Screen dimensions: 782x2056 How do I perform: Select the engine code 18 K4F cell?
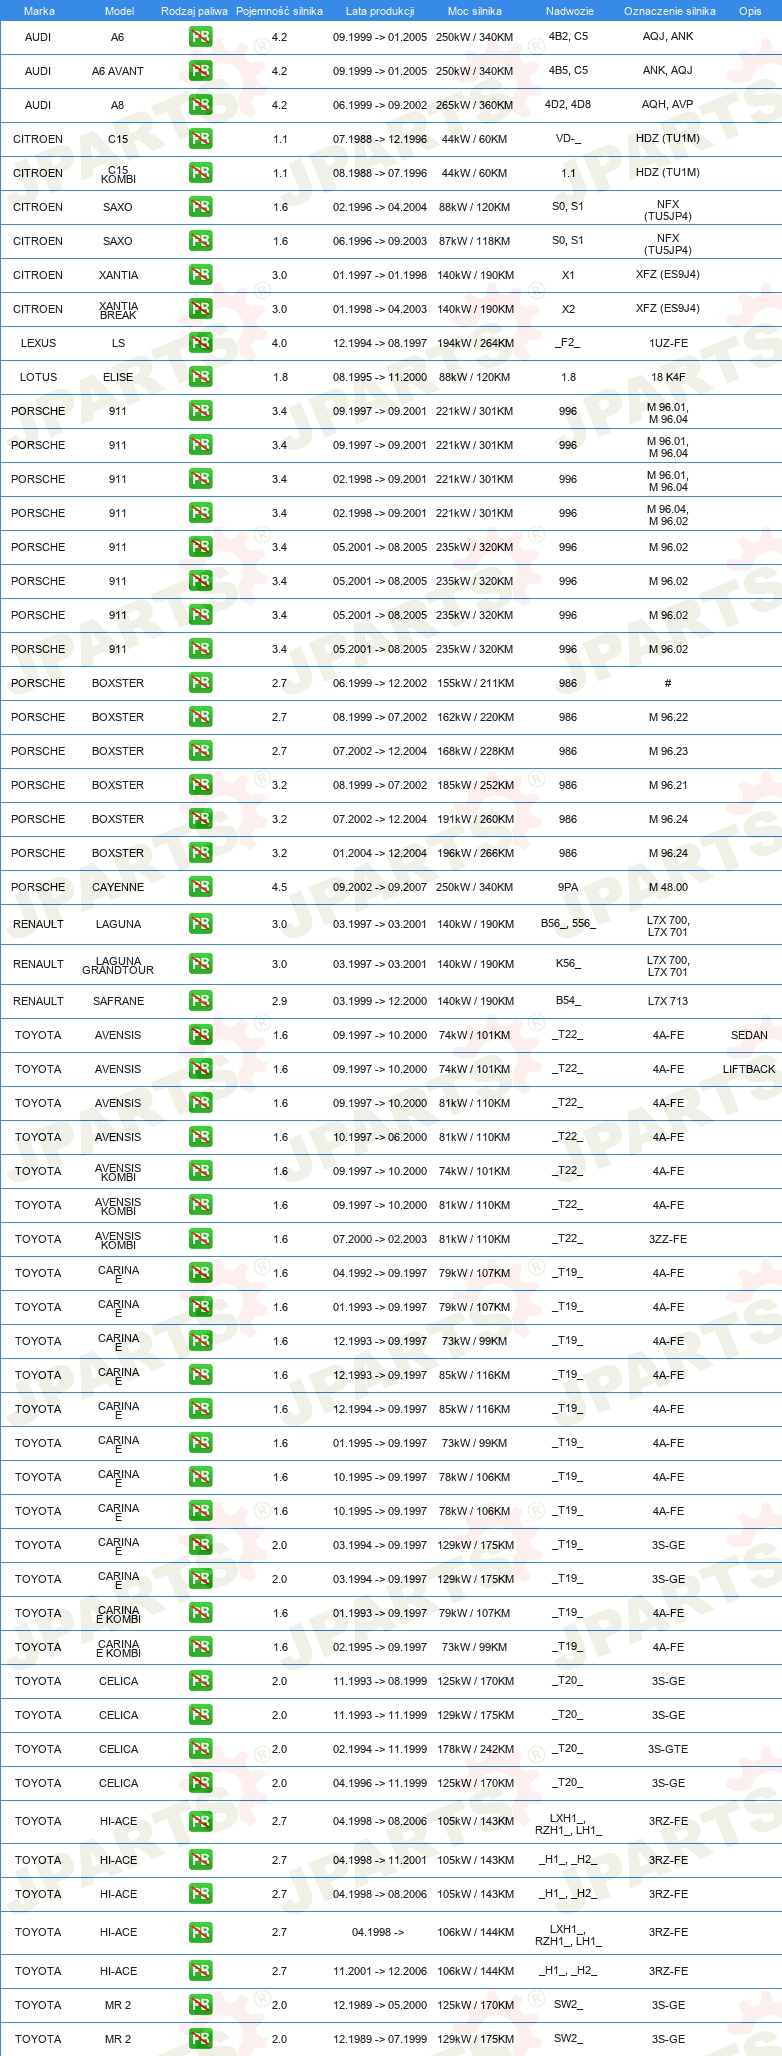pyautogui.click(x=668, y=377)
